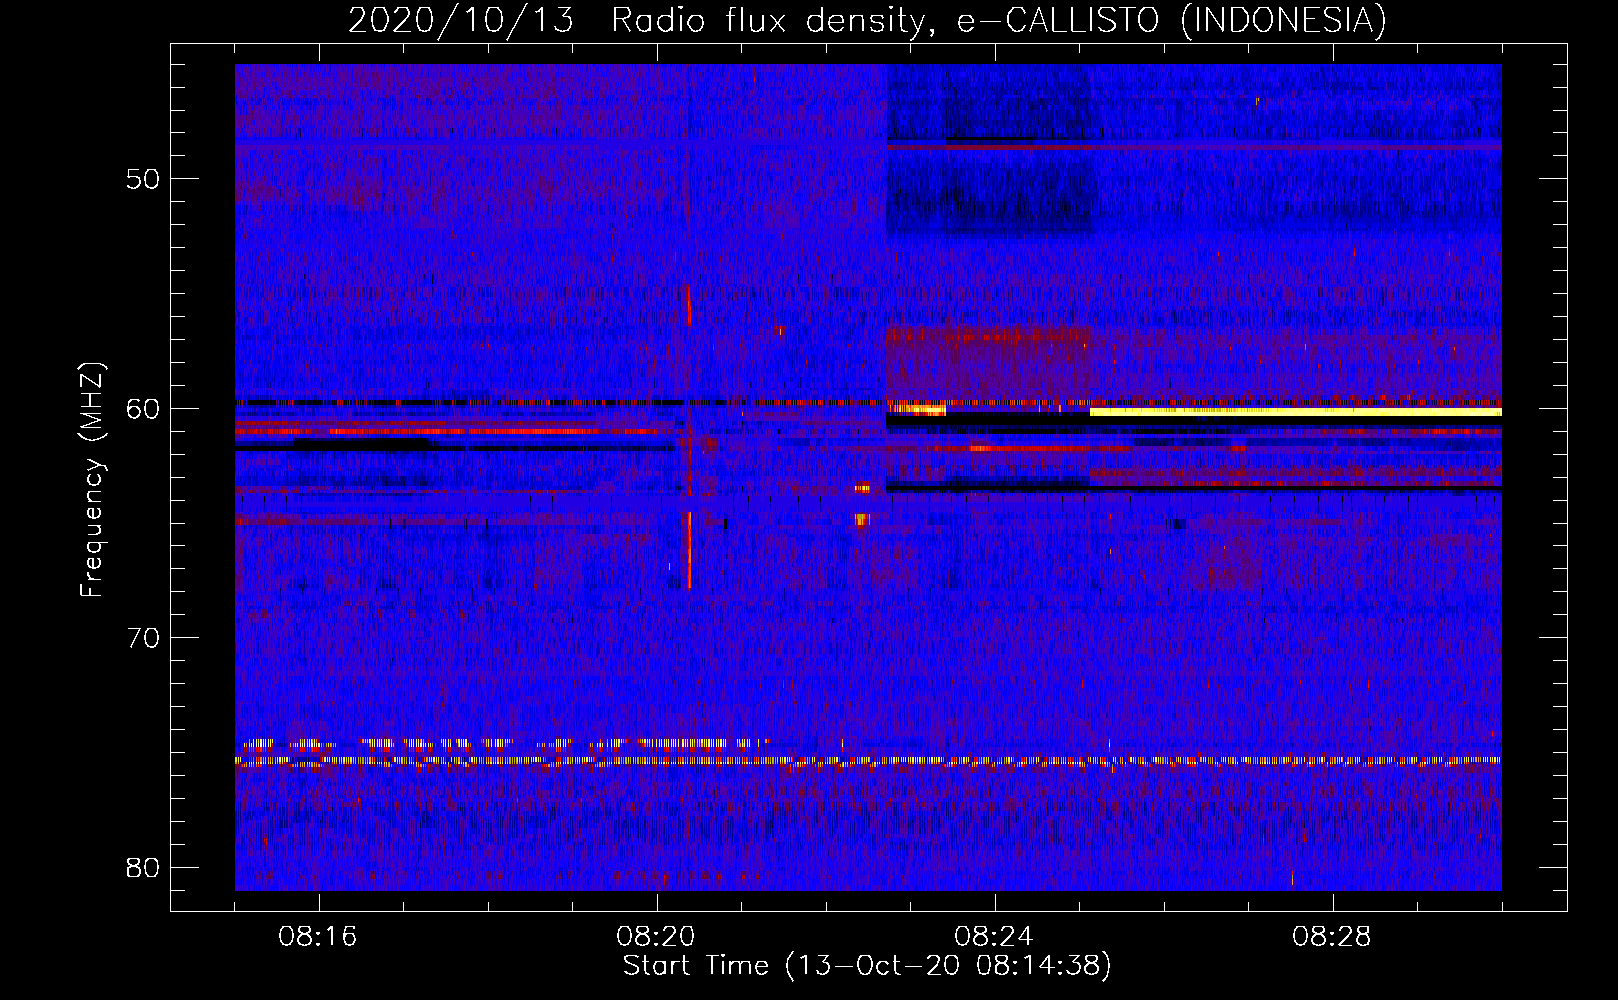The image size is (1618, 1000).
Task: Click the '08:16' time tick label
Action: point(318,936)
